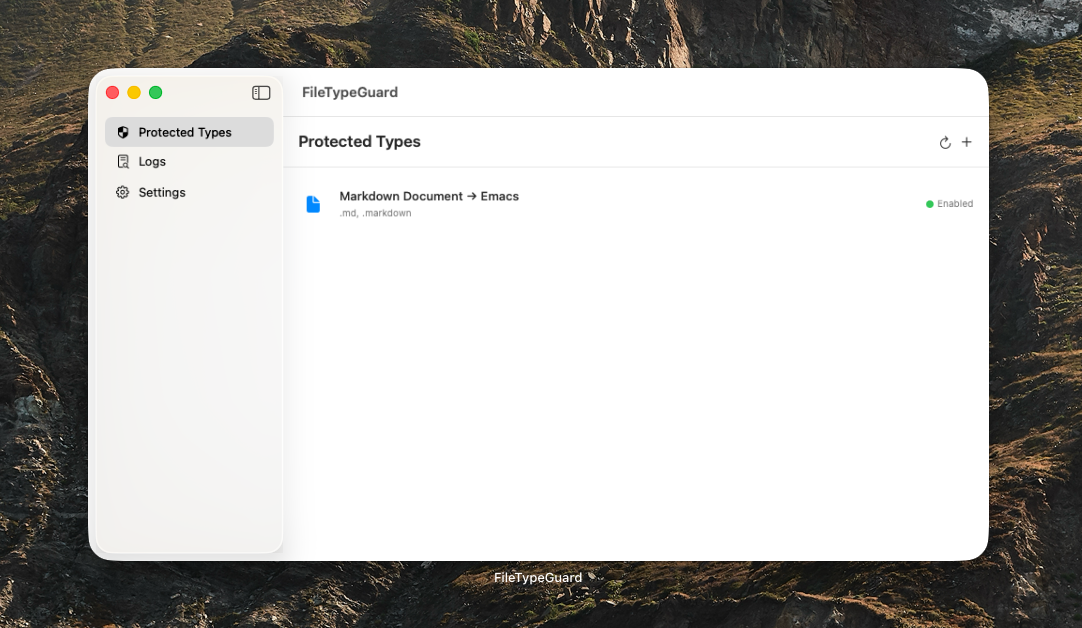Minimize the window using yellow button
The image size is (1082, 628).
[134, 93]
